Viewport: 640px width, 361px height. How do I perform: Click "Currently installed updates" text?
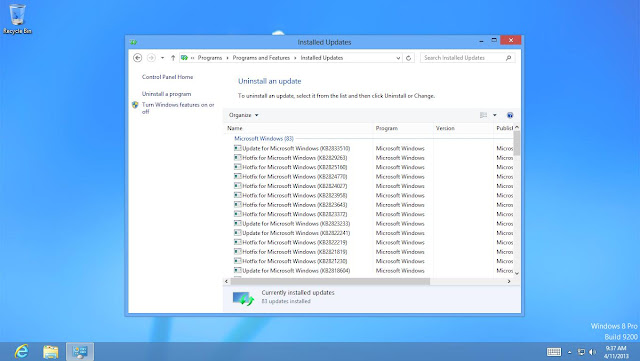coord(298,292)
